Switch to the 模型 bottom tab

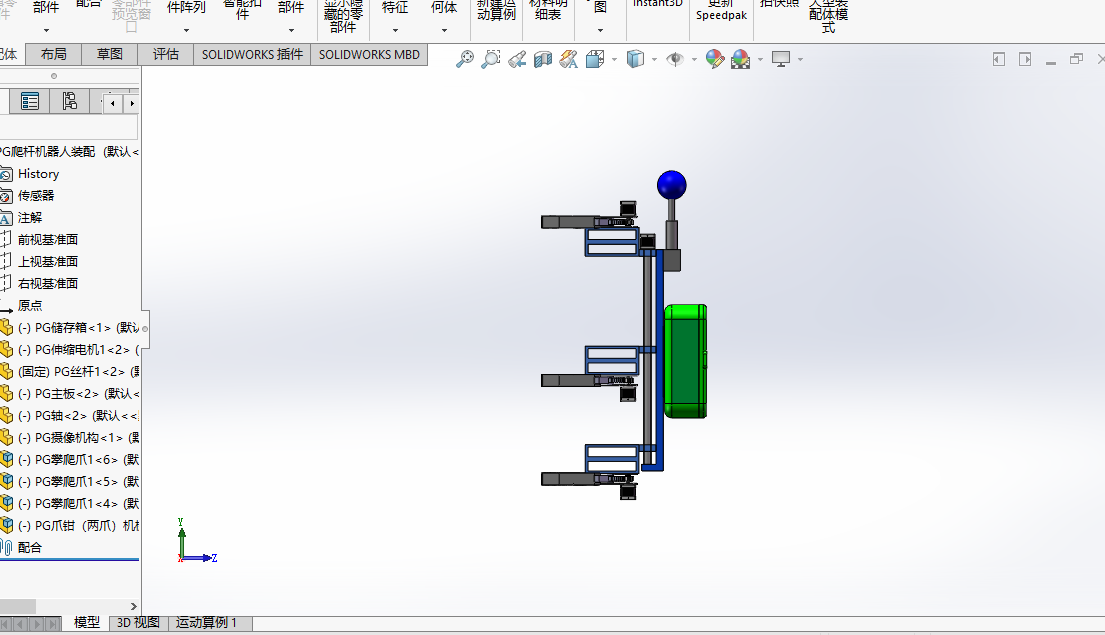[87, 623]
